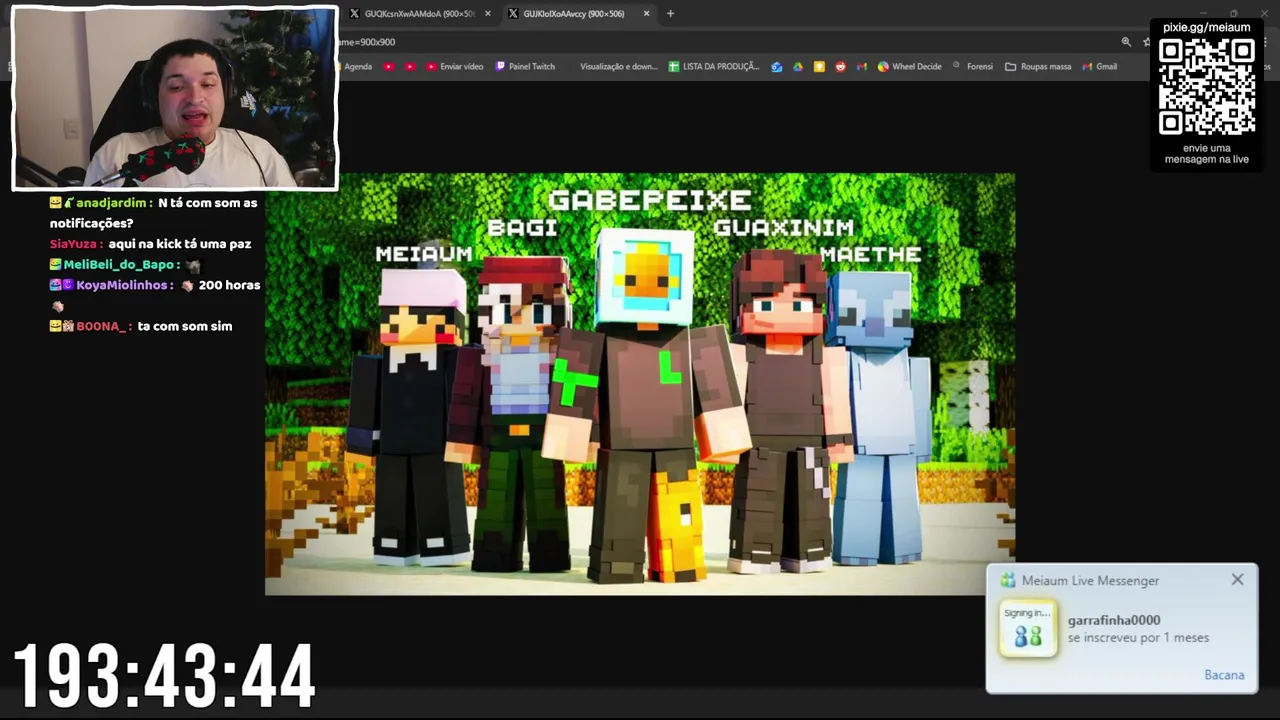Viewport: 1280px width, 720px height.
Task: Open the Enviar vídeo bookmark
Action: point(454,67)
